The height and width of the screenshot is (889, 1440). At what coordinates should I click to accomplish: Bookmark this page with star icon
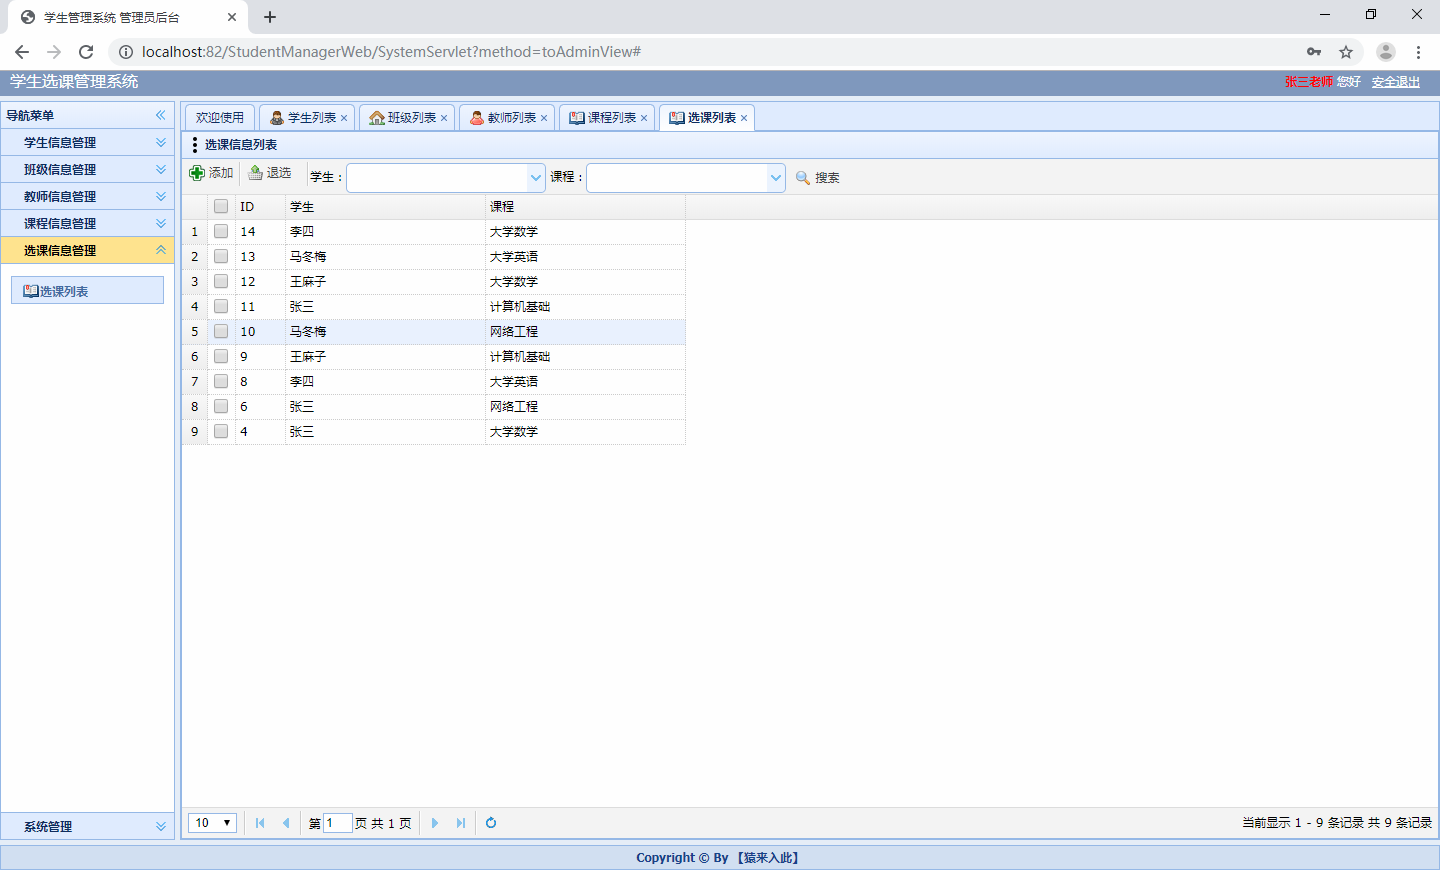point(1346,52)
